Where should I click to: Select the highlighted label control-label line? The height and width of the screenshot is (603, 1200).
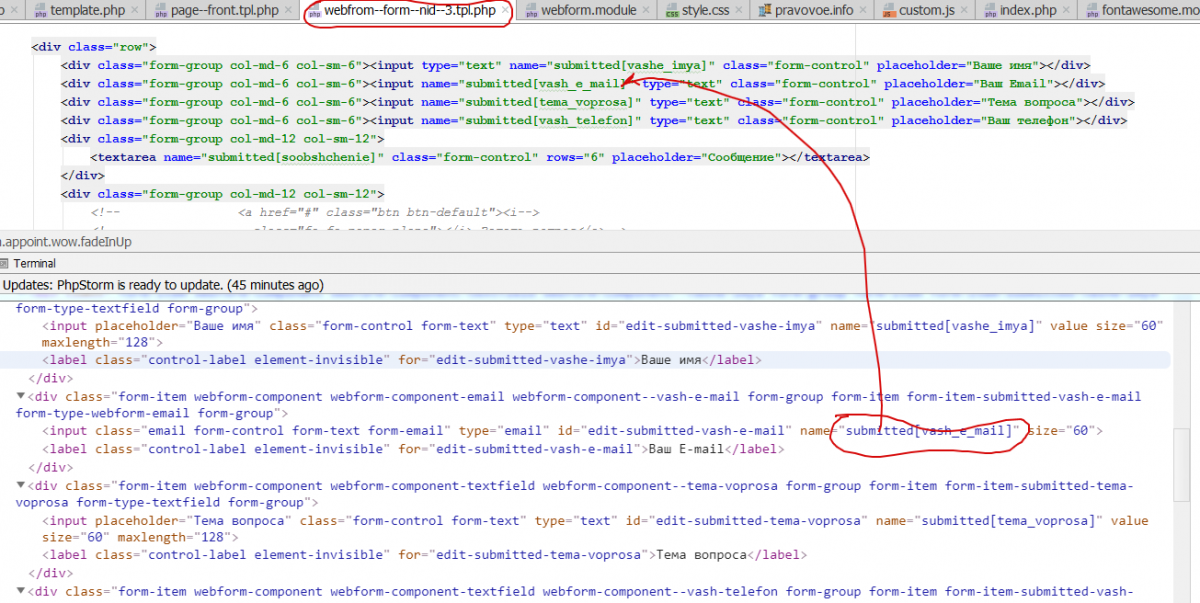click(400, 360)
